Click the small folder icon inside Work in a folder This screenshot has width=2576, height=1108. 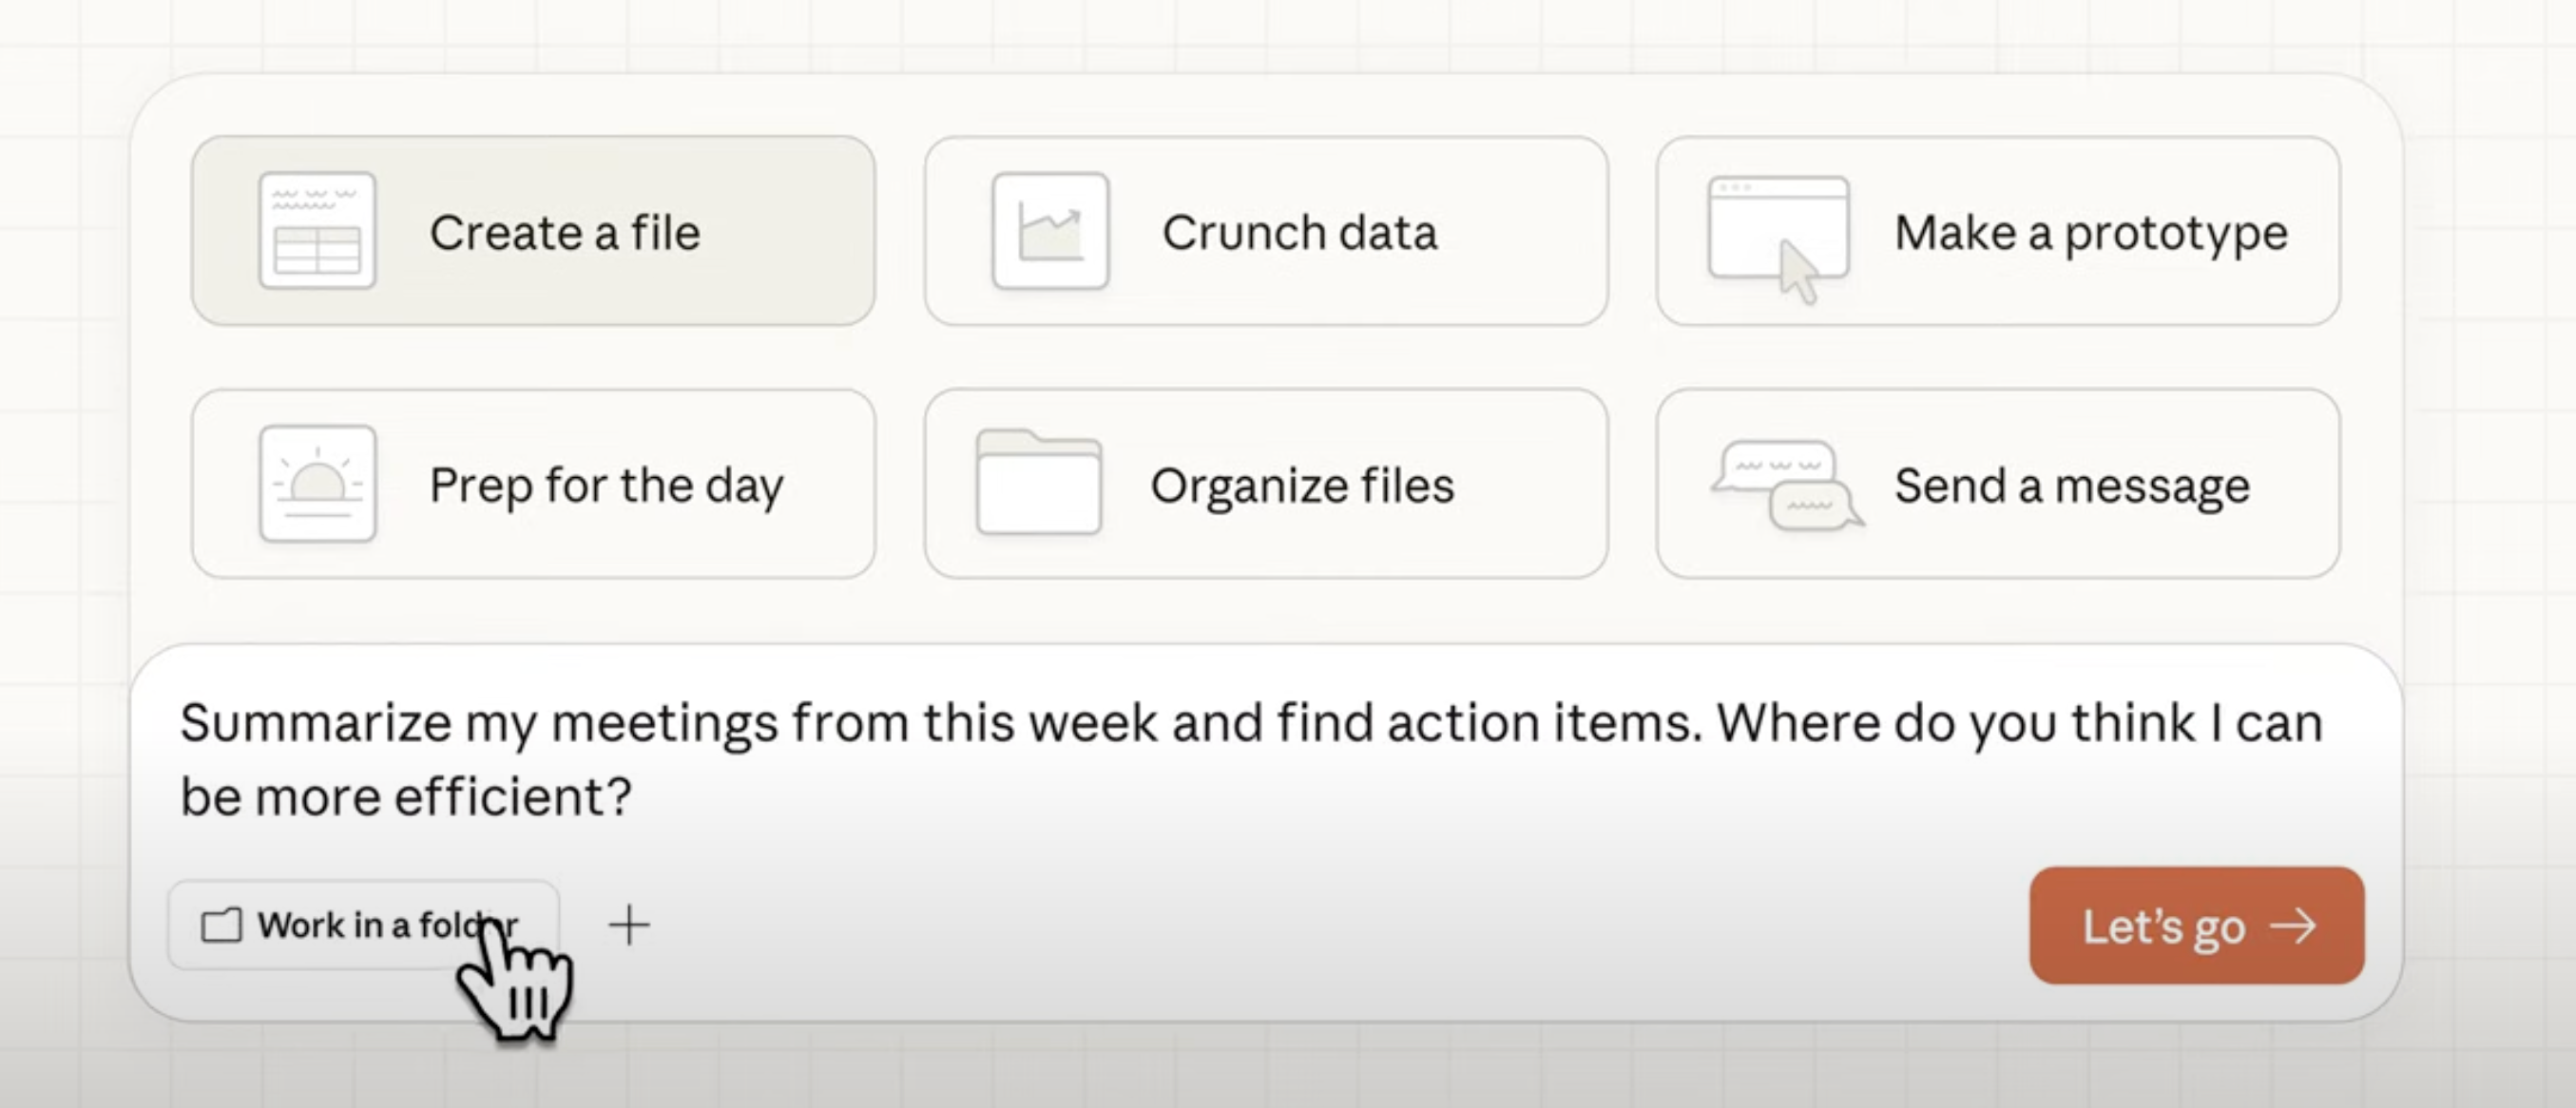(x=221, y=926)
